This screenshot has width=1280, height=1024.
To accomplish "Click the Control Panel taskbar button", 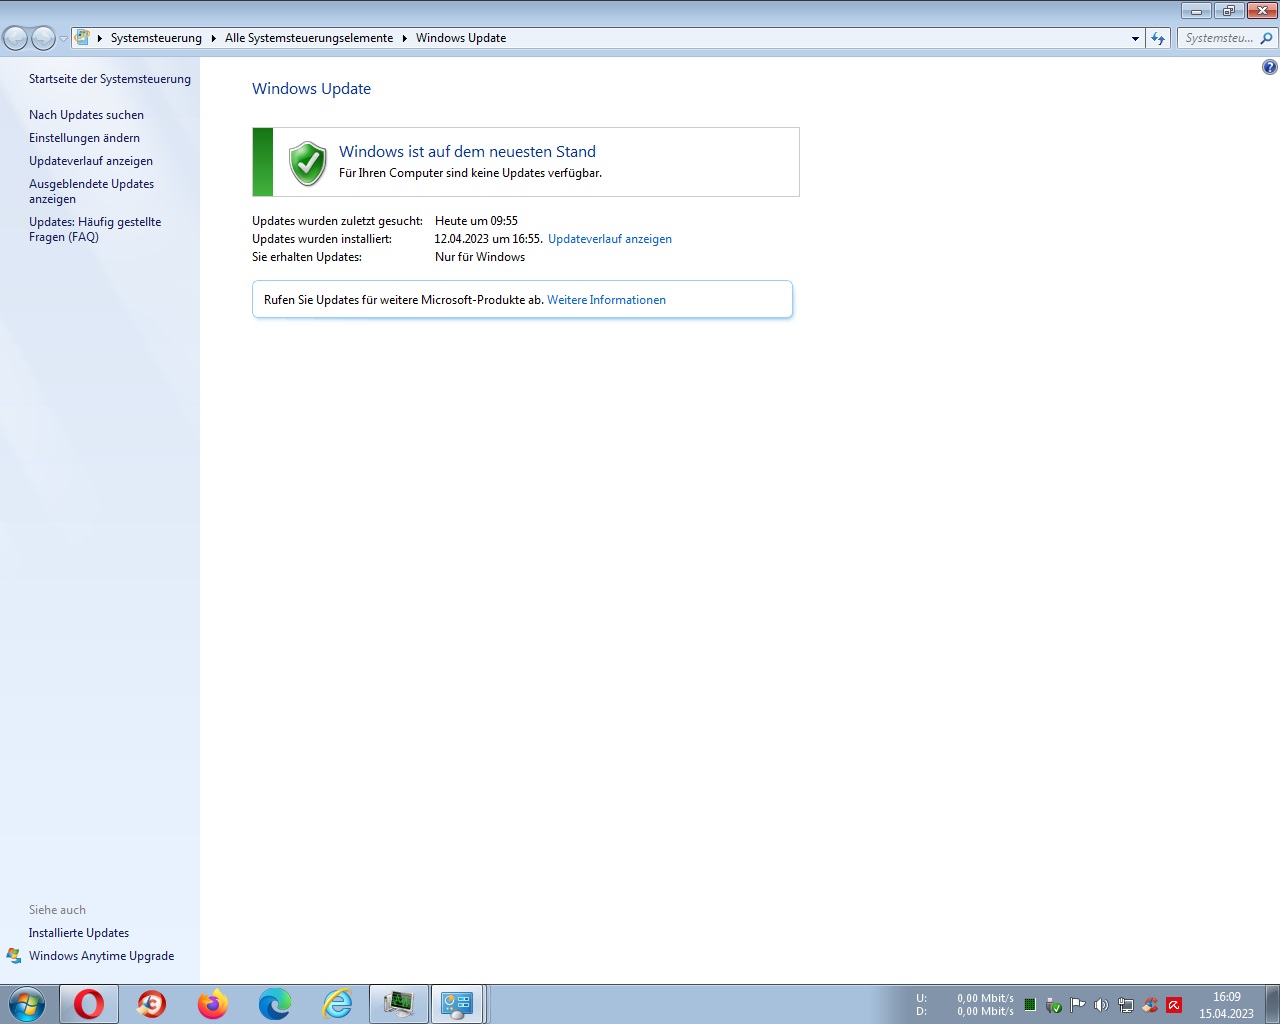I will click(x=457, y=1004).
